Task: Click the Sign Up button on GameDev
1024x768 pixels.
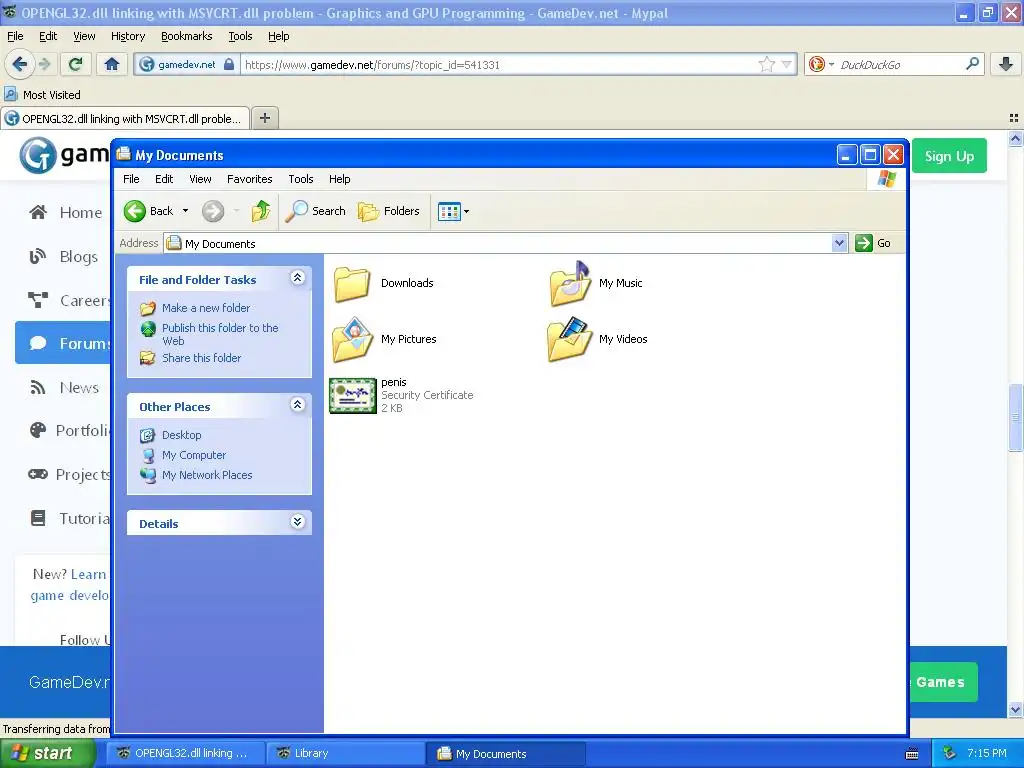Action: [949, 156]
